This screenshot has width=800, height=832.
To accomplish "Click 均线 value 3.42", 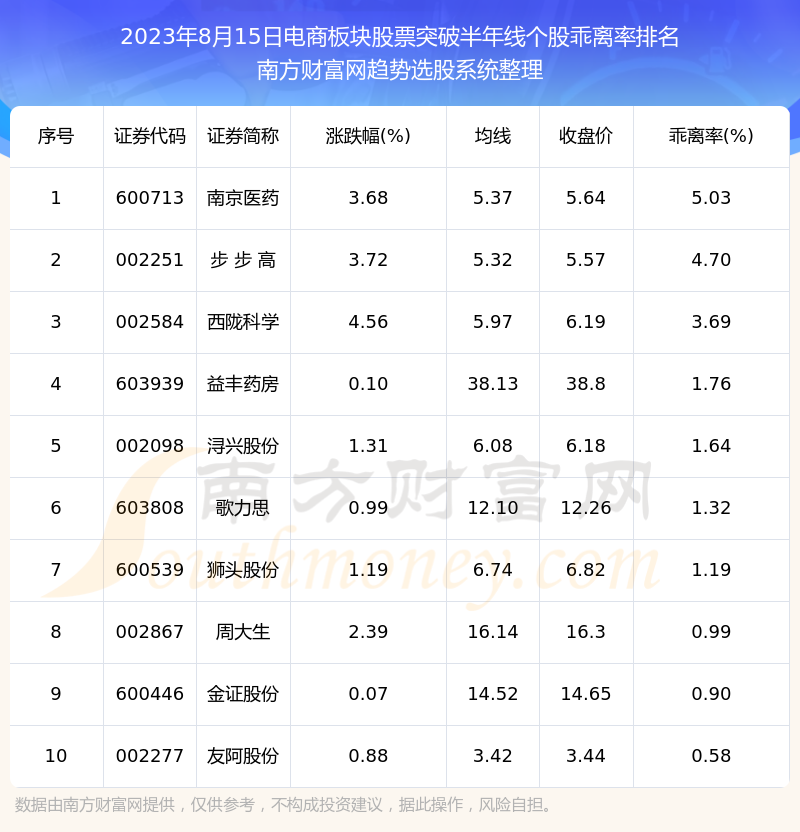I will (493, 756).
